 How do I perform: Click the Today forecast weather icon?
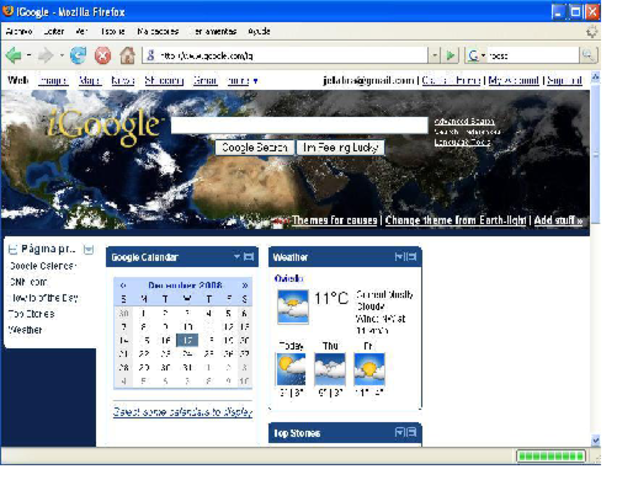pyautogui.click(x=291, y=369)
